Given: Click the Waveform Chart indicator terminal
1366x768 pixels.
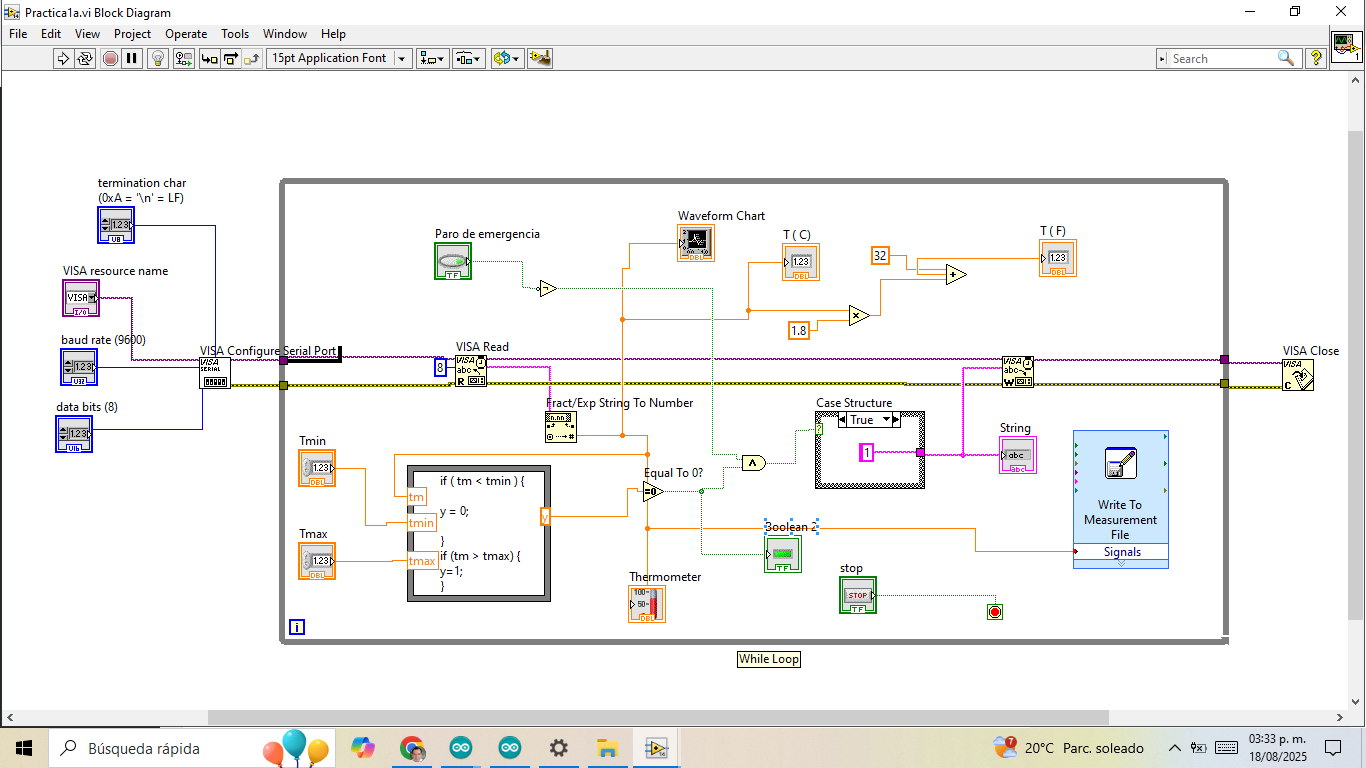Looking at the screenshot, I should 696,243.
